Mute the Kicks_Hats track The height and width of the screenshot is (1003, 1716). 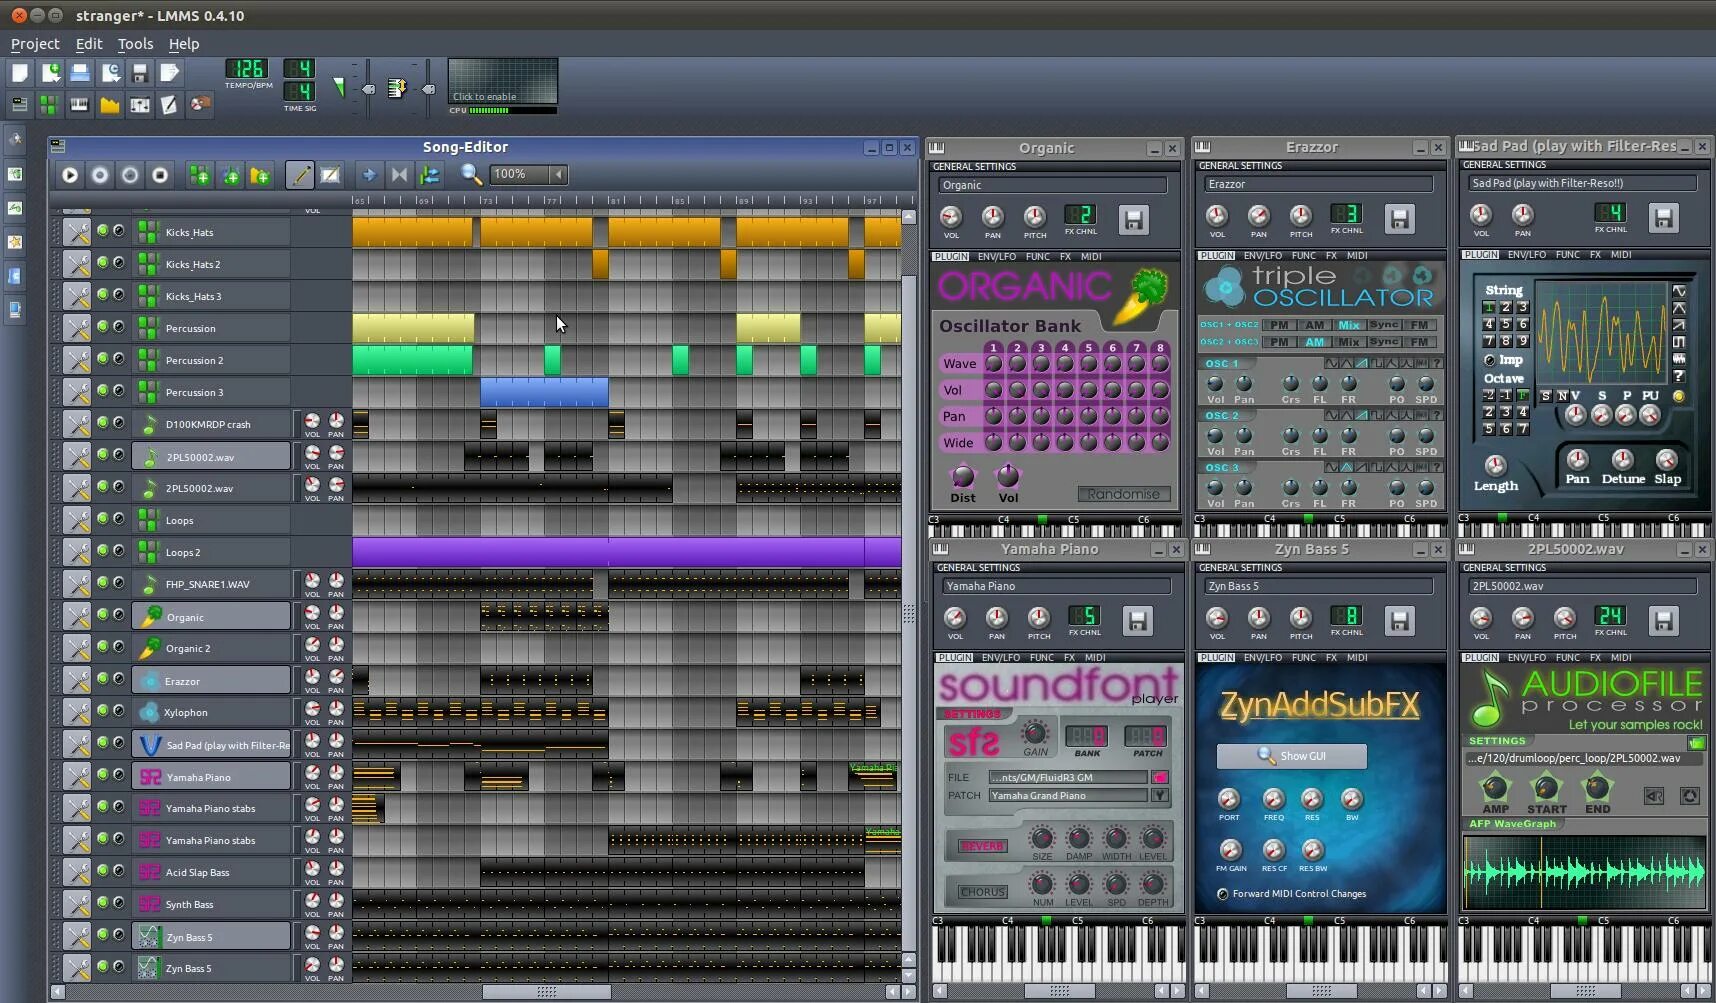point(102,231)
